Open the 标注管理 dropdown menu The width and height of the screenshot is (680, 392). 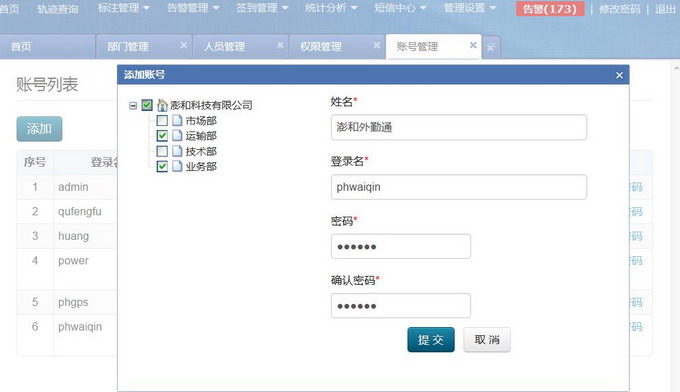pyautogui.click(x=123, y=8)
